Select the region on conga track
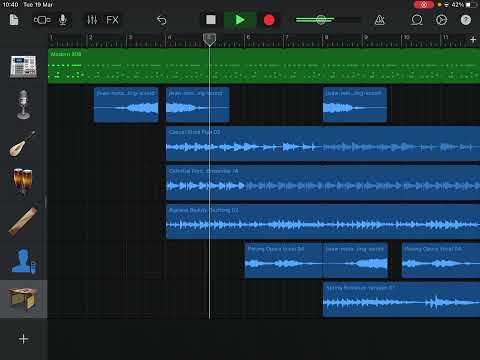The image size is (480, 360). pyautogui.click(x=323, y=182)
